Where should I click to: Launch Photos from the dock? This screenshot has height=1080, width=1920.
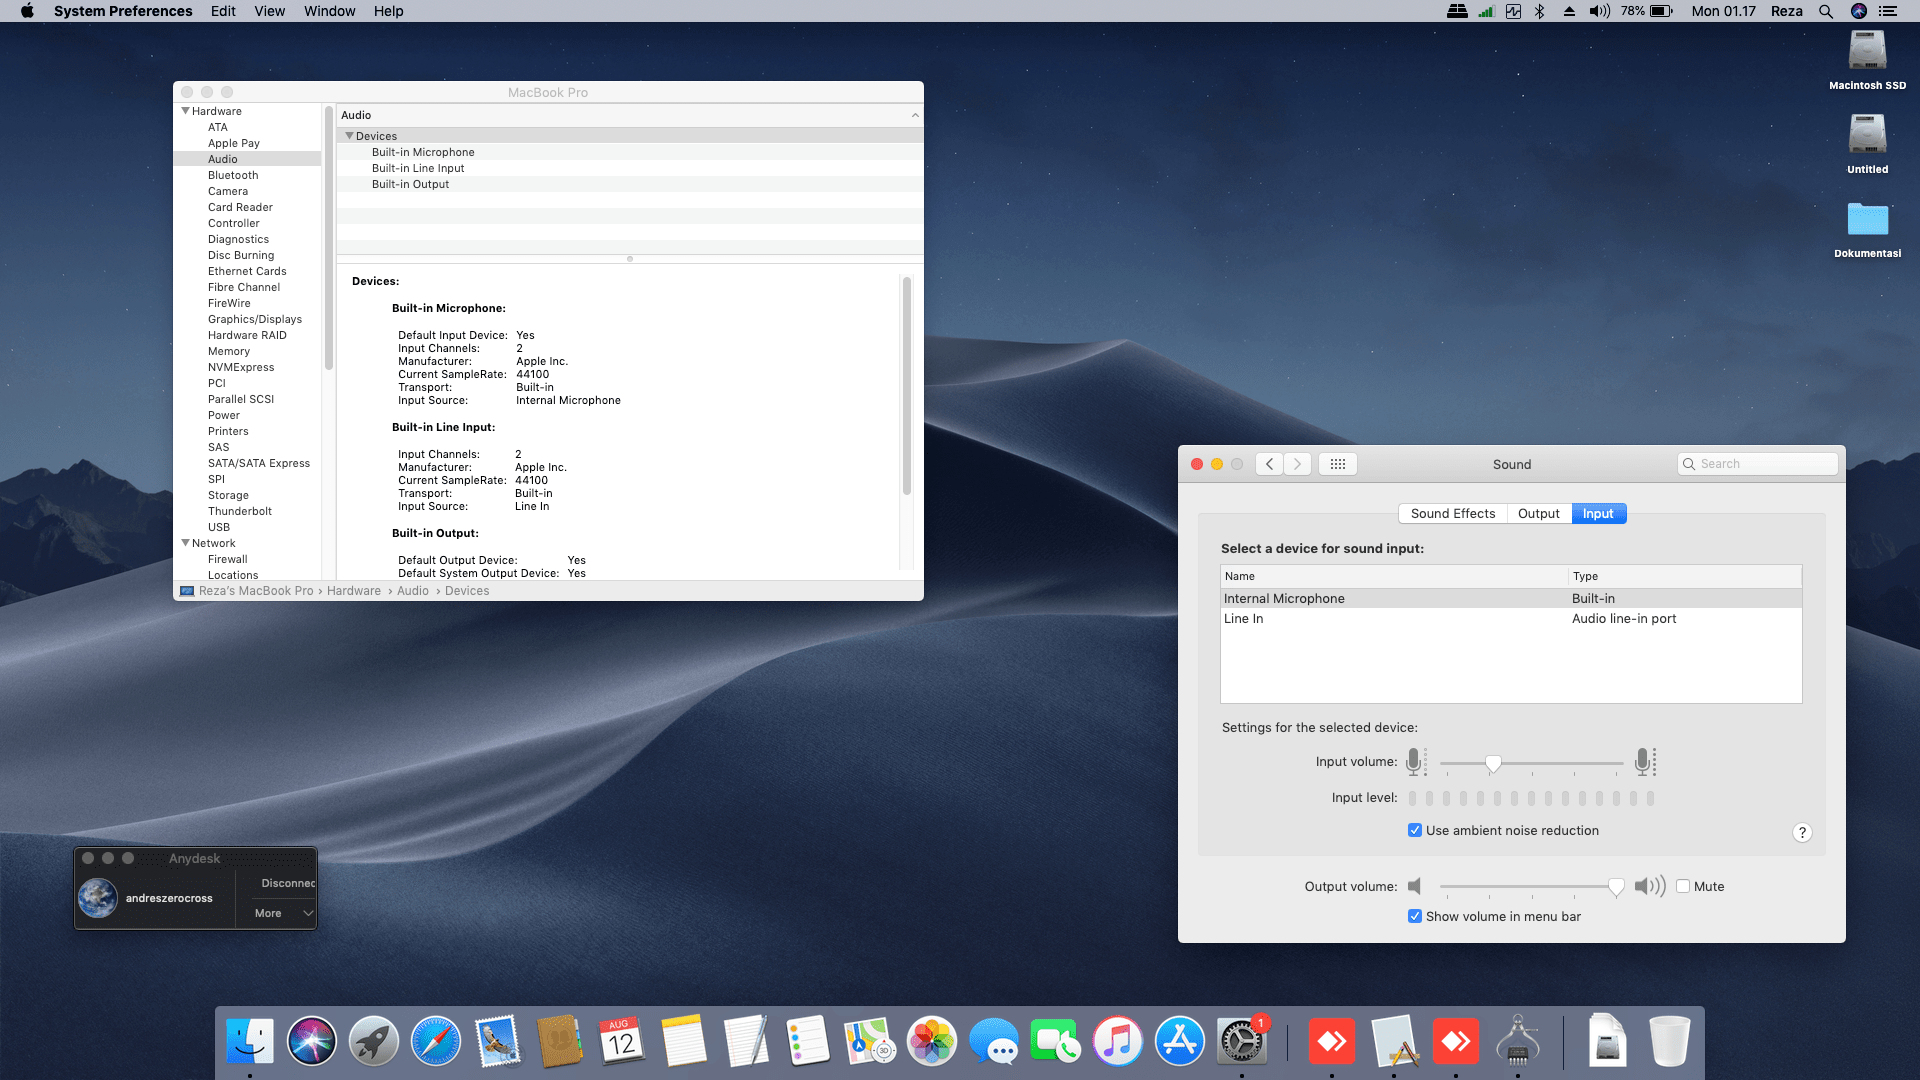(932, 1042)
